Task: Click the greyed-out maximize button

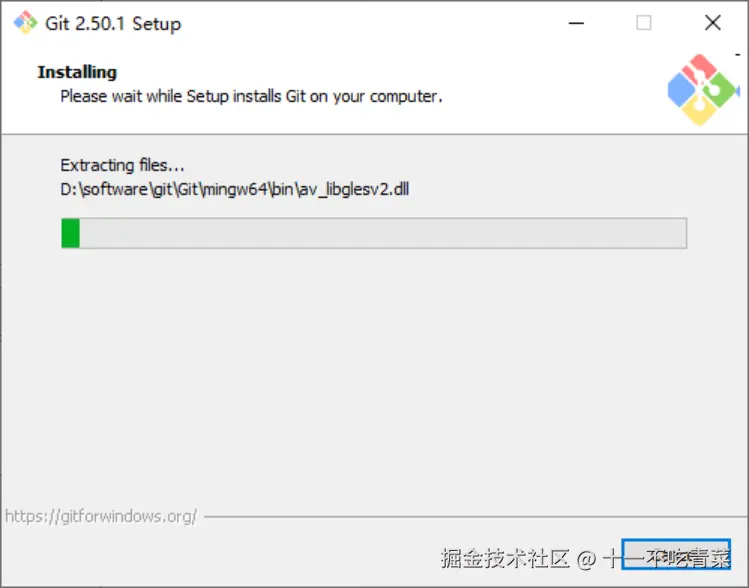Action: pos(643,23)
